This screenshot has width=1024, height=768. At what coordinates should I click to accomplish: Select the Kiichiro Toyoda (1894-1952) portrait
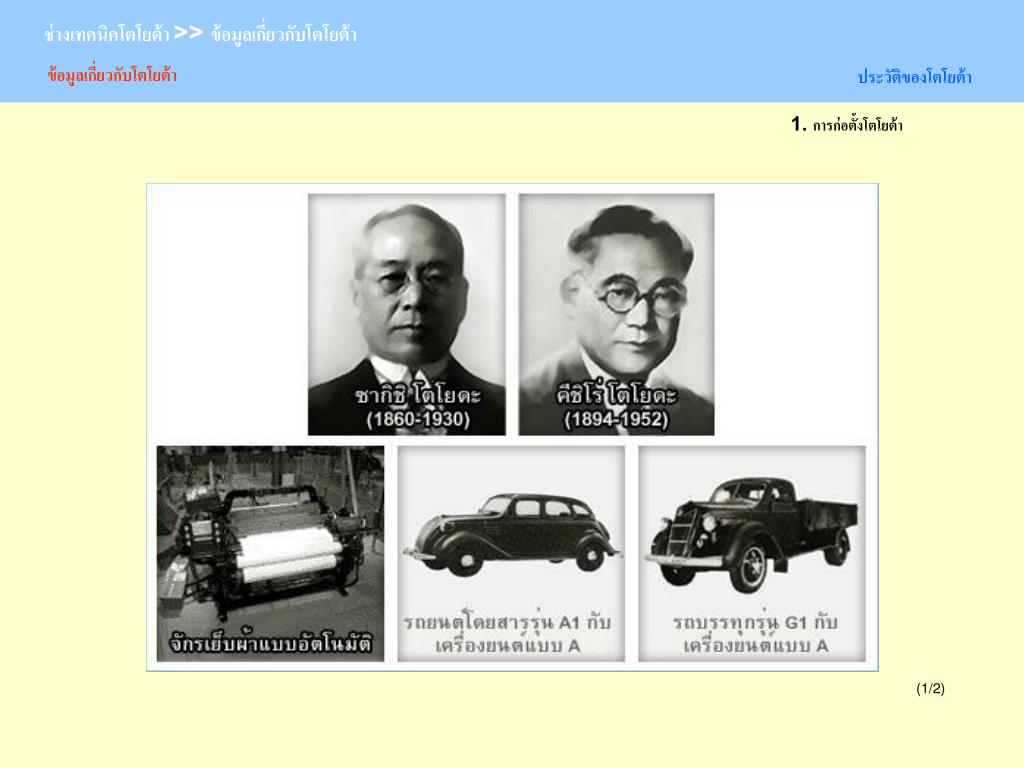tap(616, 314)
